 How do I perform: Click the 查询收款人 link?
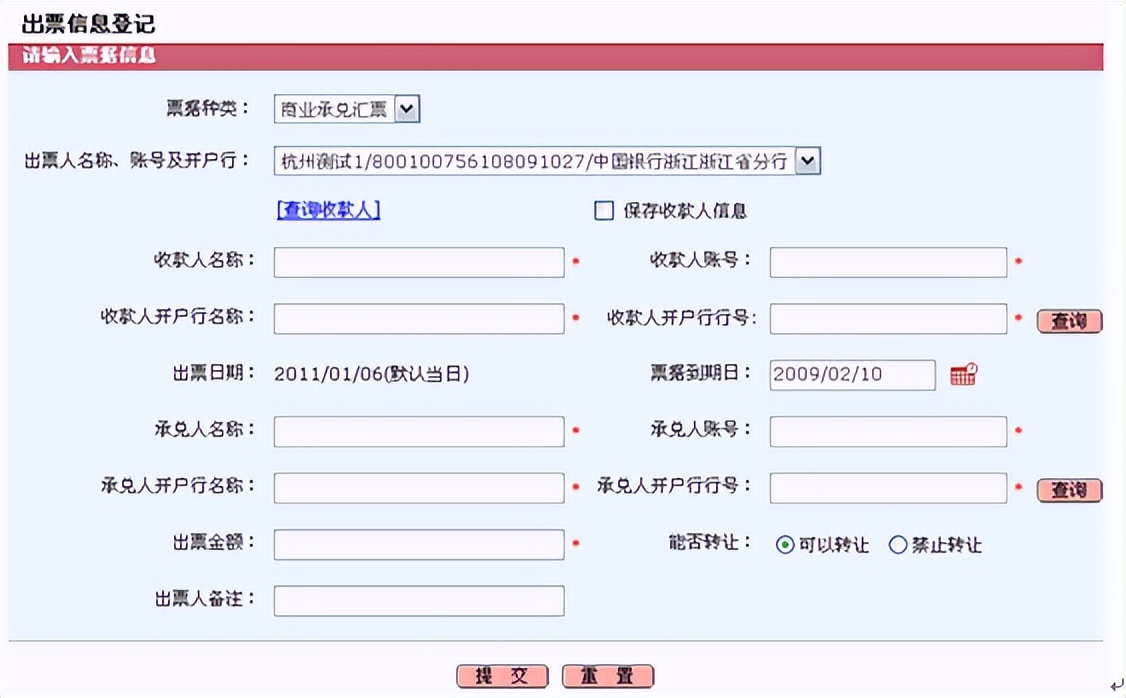pos(327,210)
